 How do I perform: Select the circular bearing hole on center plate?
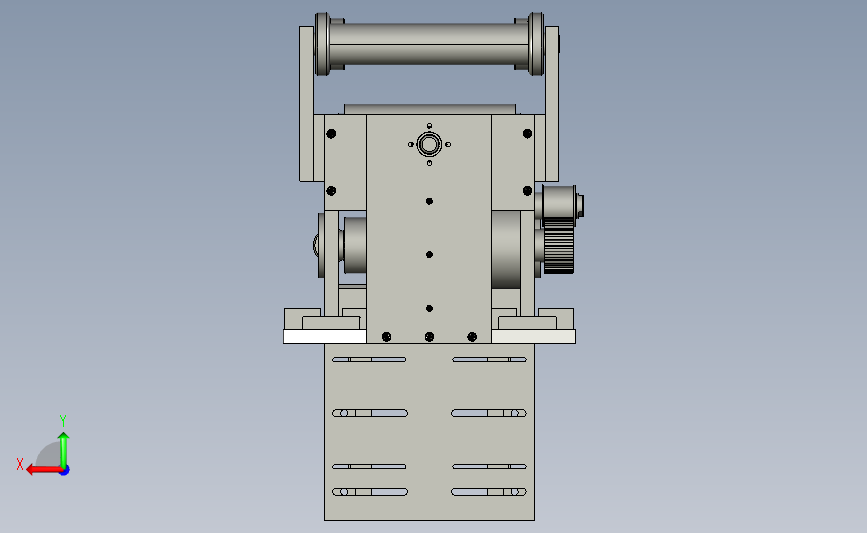pos(429,145)
